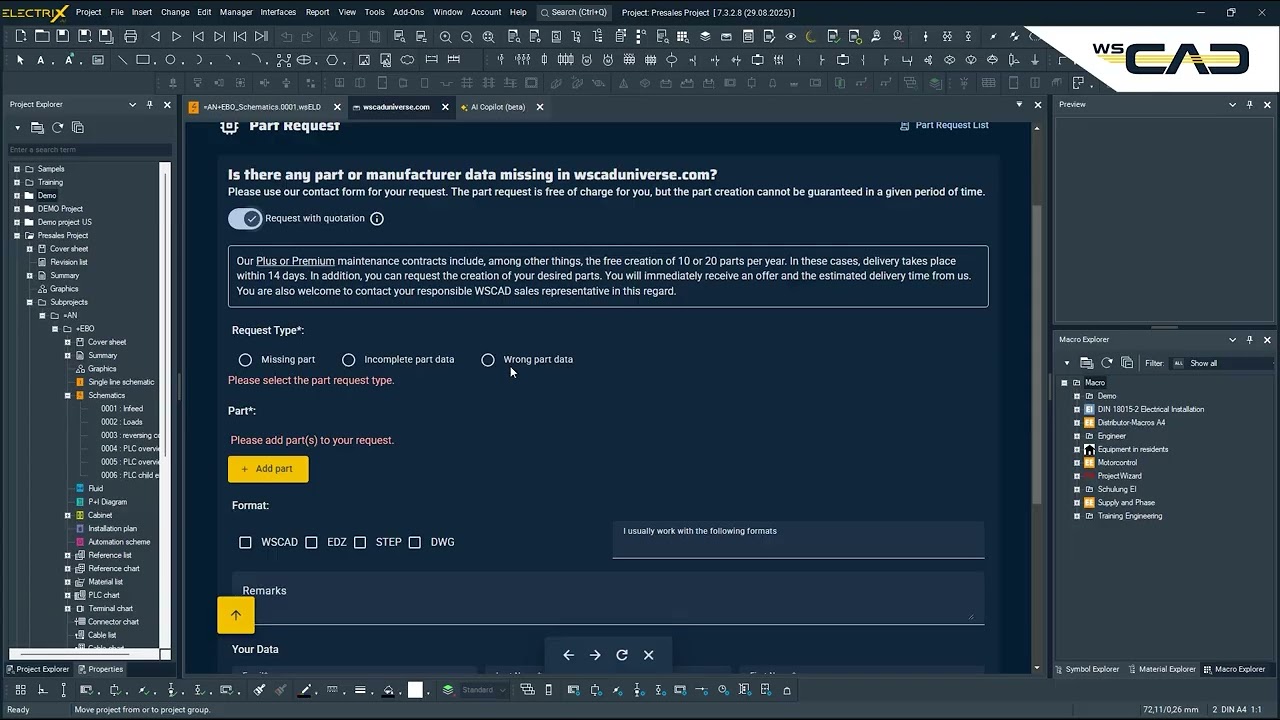
Task: Check the STEP format checkbox
Action: coord(360,542)
